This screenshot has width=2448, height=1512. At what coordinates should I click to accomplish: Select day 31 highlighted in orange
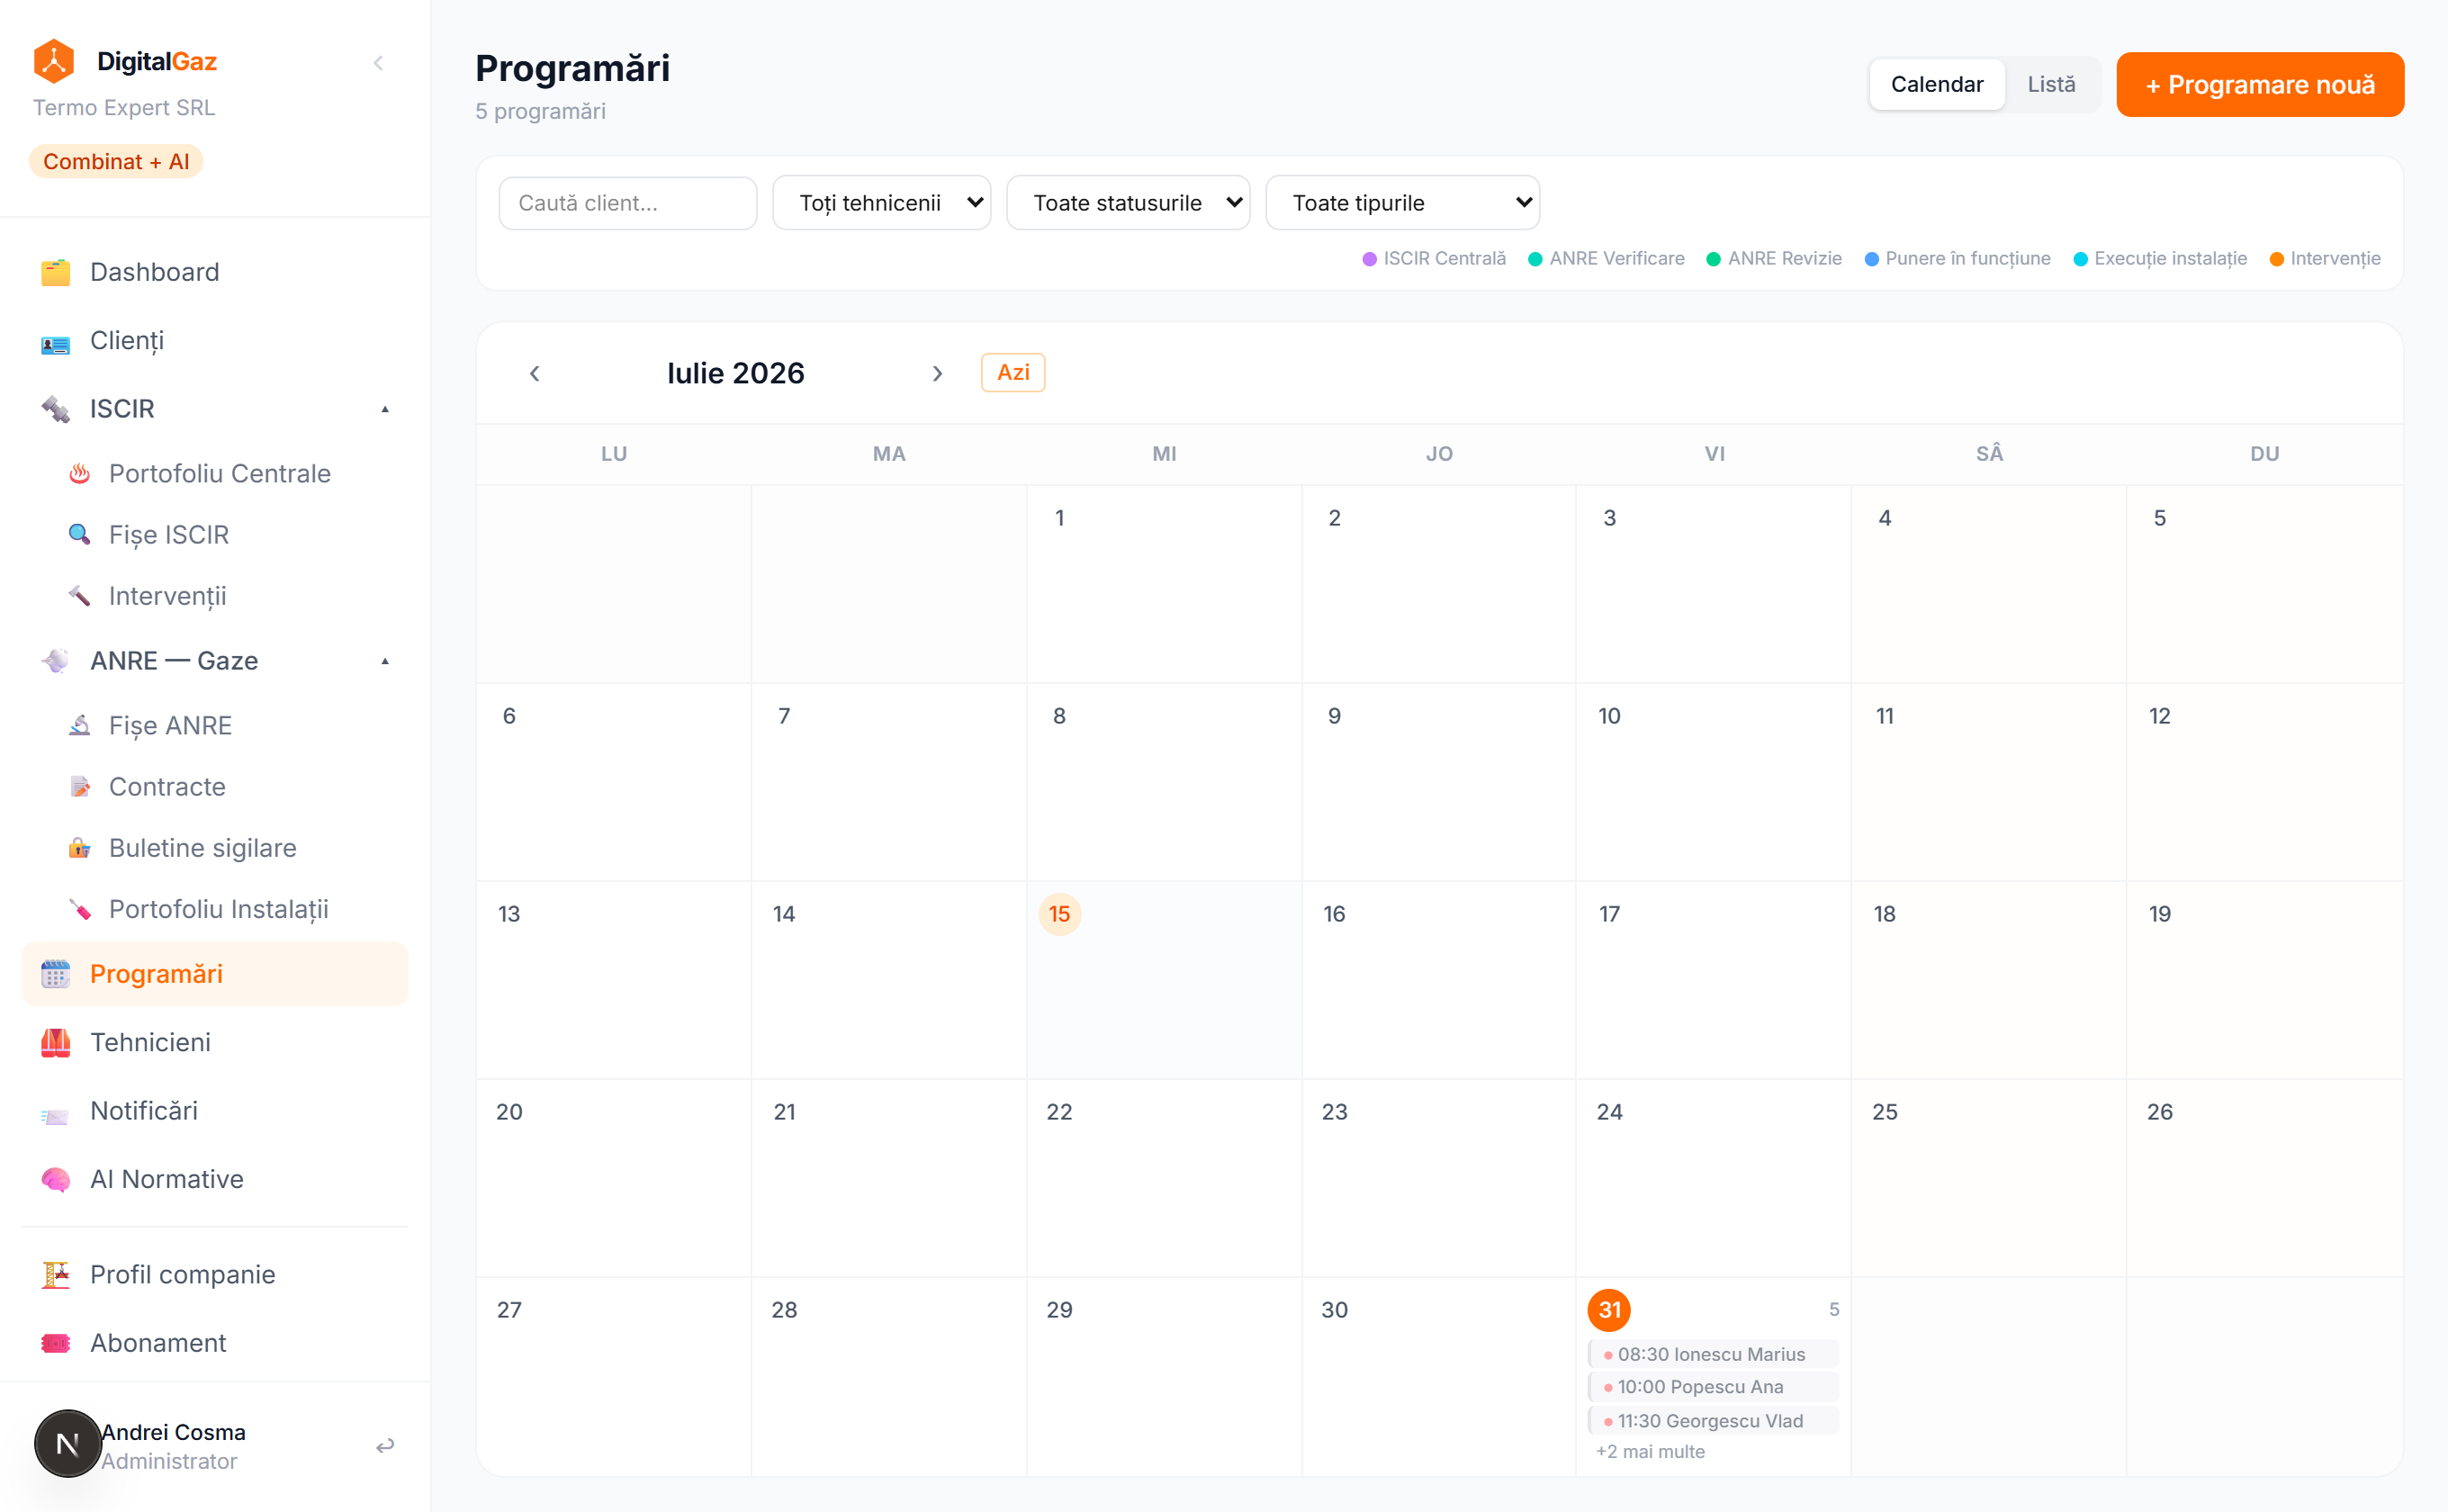(x=1609, y=1310)
